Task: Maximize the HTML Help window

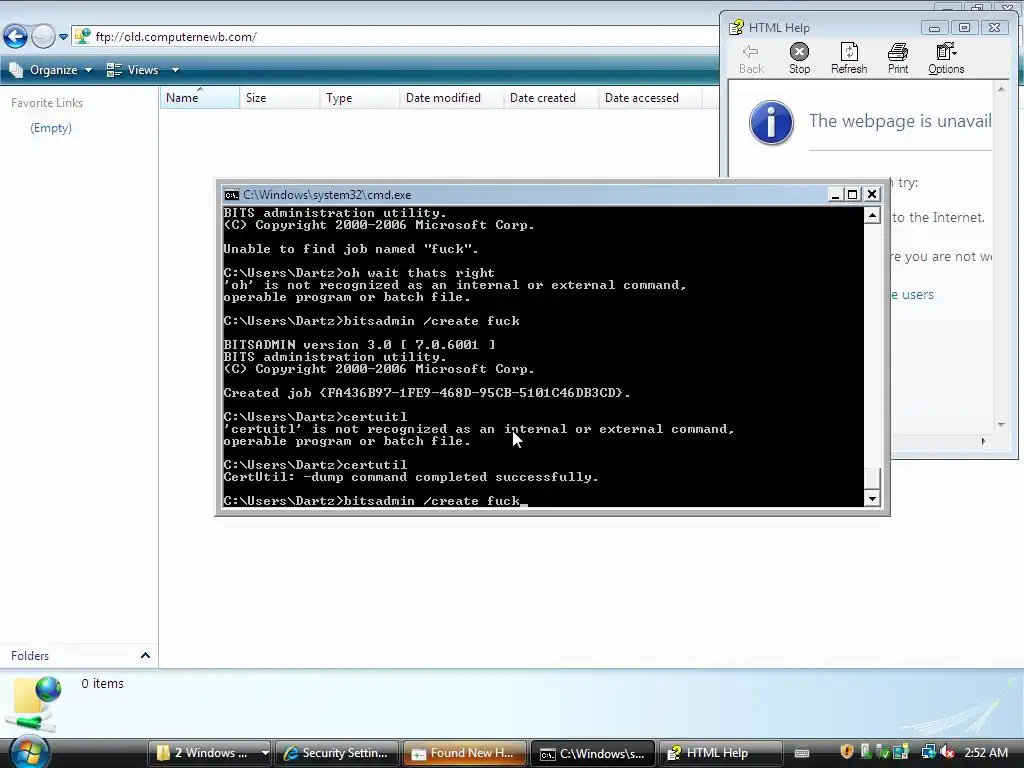Action: click(964, 27)
